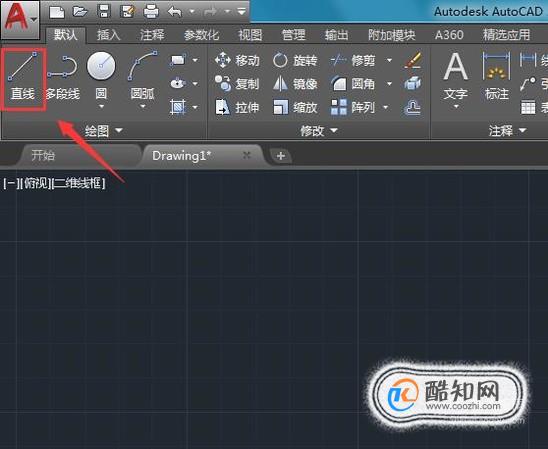Open the 修剪 dropdown arrow
Viewport: 548px width, 449px height.
389,60
